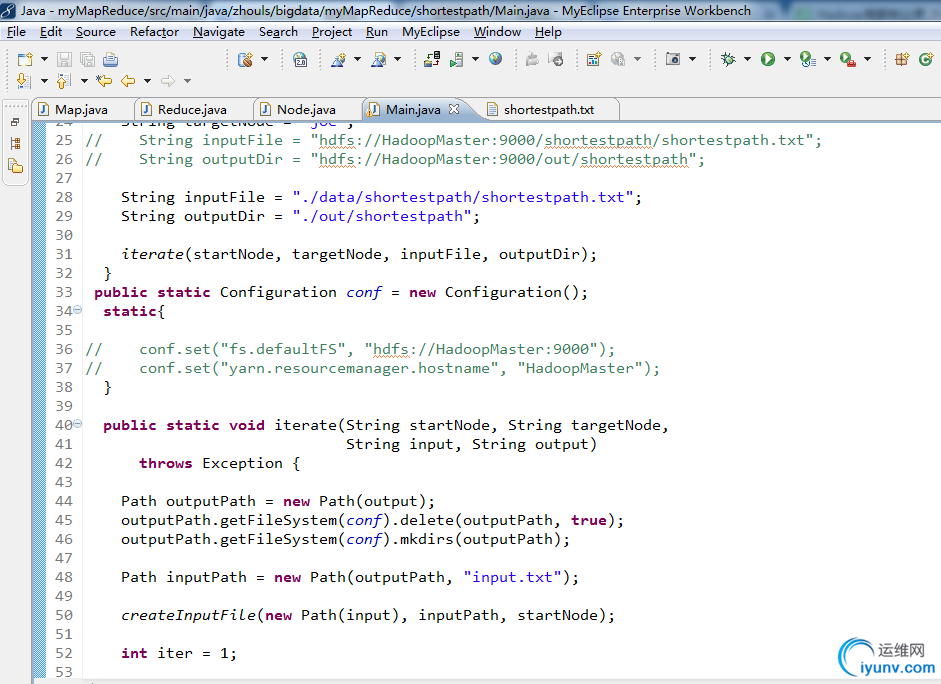Click the Package Explorer icon in left sidebar
941x684 pixels.
(16, 166)
